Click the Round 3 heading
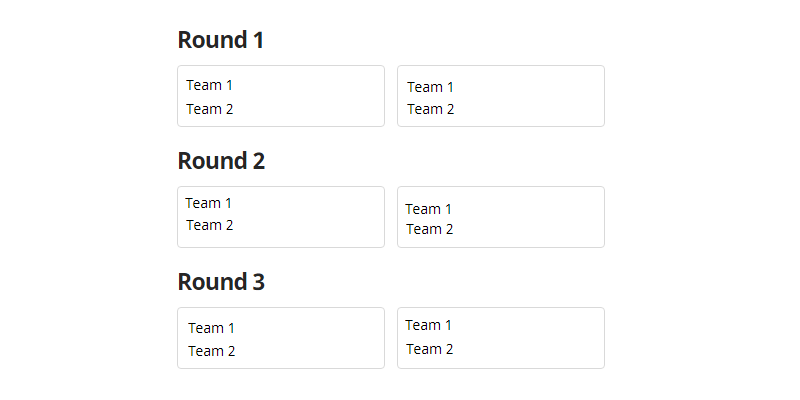This screenshot has width=800, height=400. click(221, 282)
